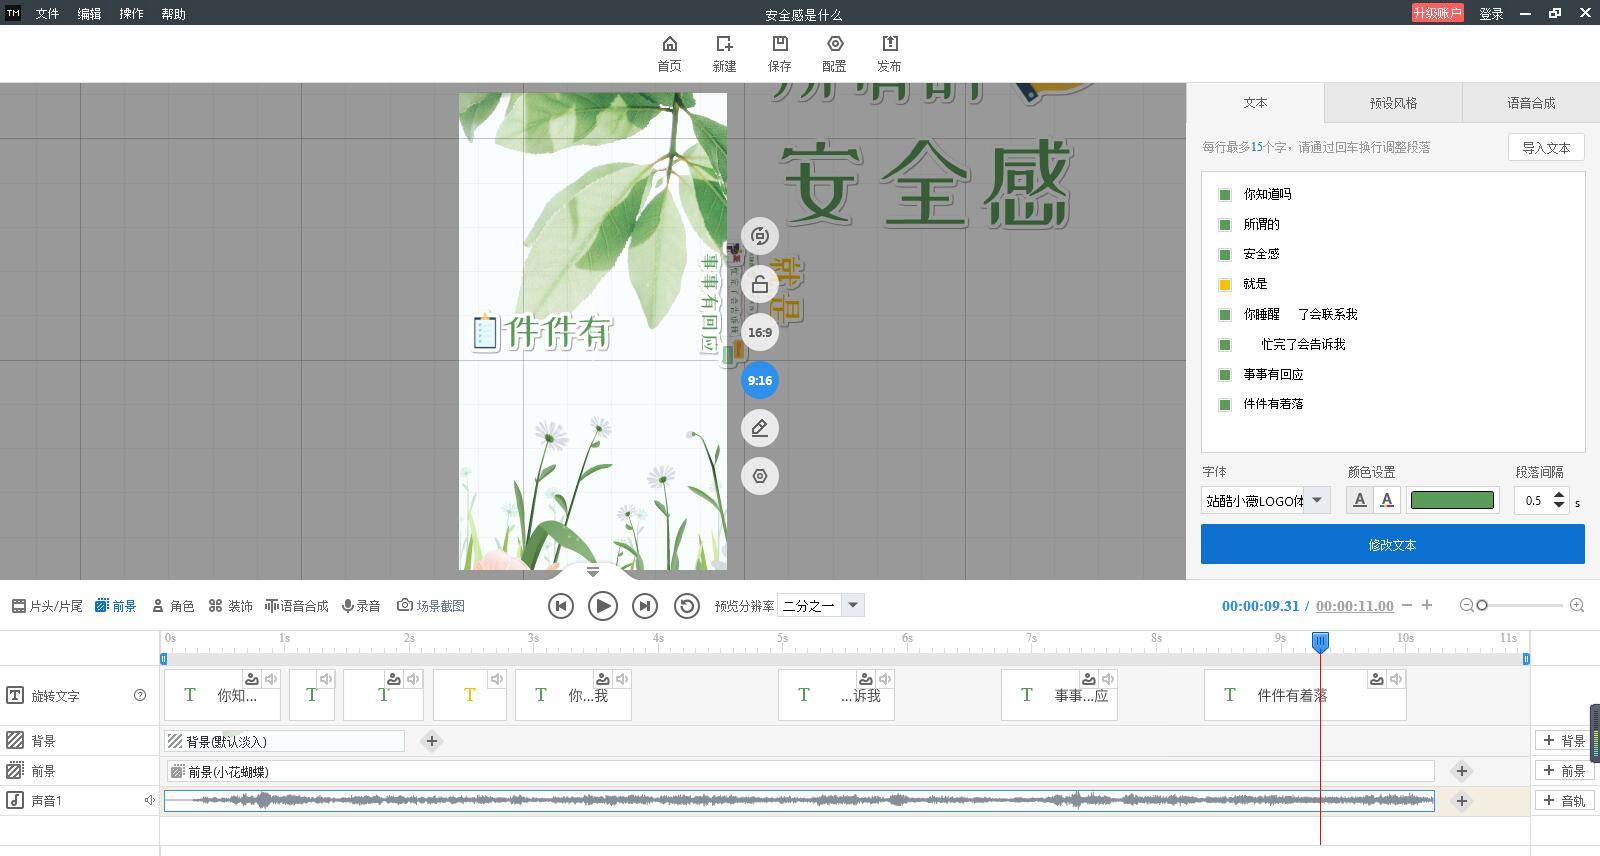Open the green text color swatch
Image resolution: width=1600 pixels, height=856 pixels.
tap(1451, 500)
